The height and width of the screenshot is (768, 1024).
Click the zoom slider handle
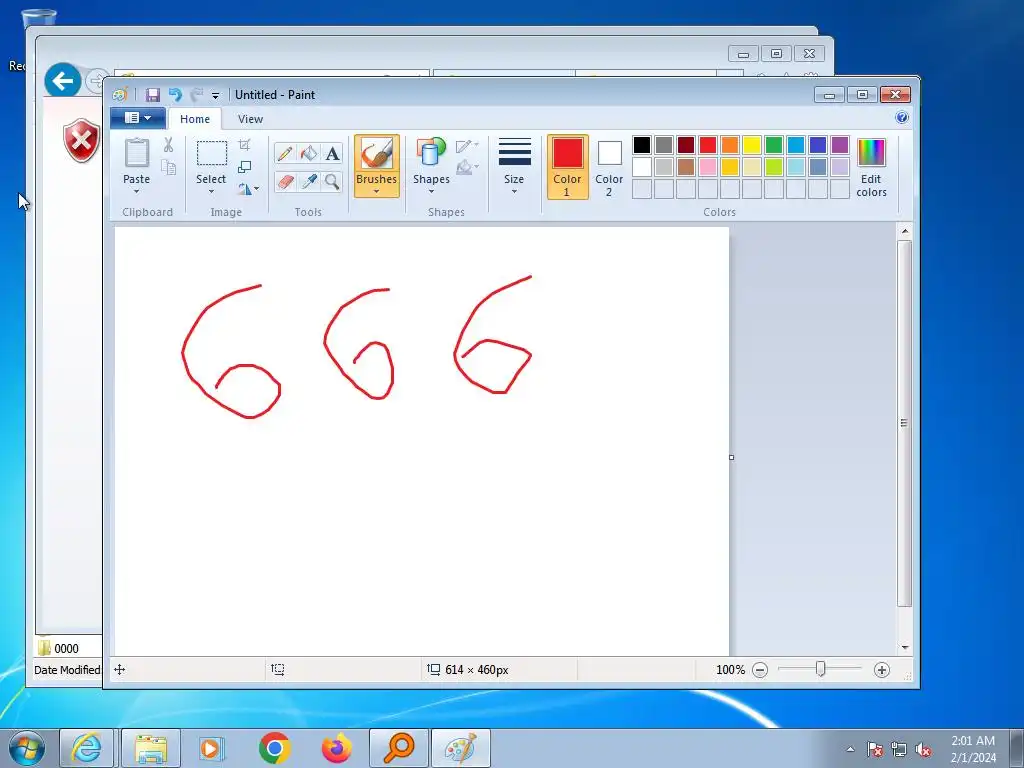pyautogui.click(x=820, y=669)
